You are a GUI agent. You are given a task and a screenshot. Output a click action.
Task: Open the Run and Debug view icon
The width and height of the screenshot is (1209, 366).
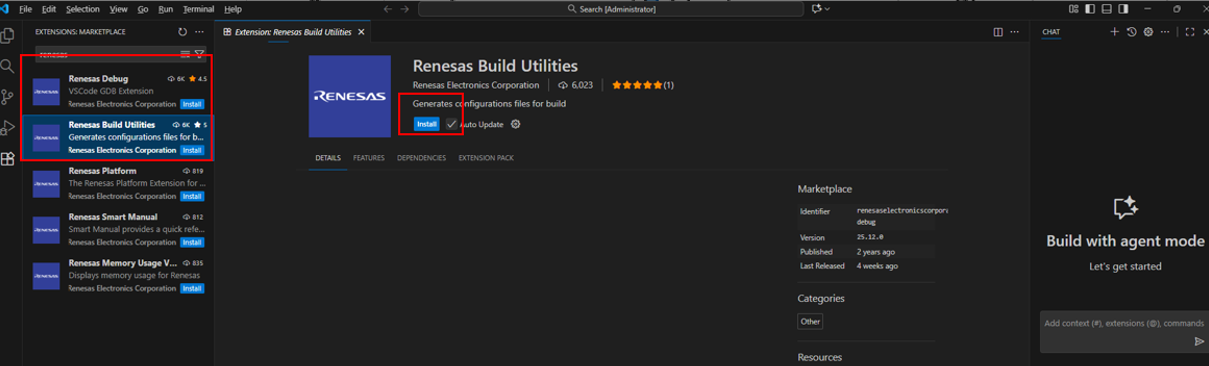pos(8,127)
